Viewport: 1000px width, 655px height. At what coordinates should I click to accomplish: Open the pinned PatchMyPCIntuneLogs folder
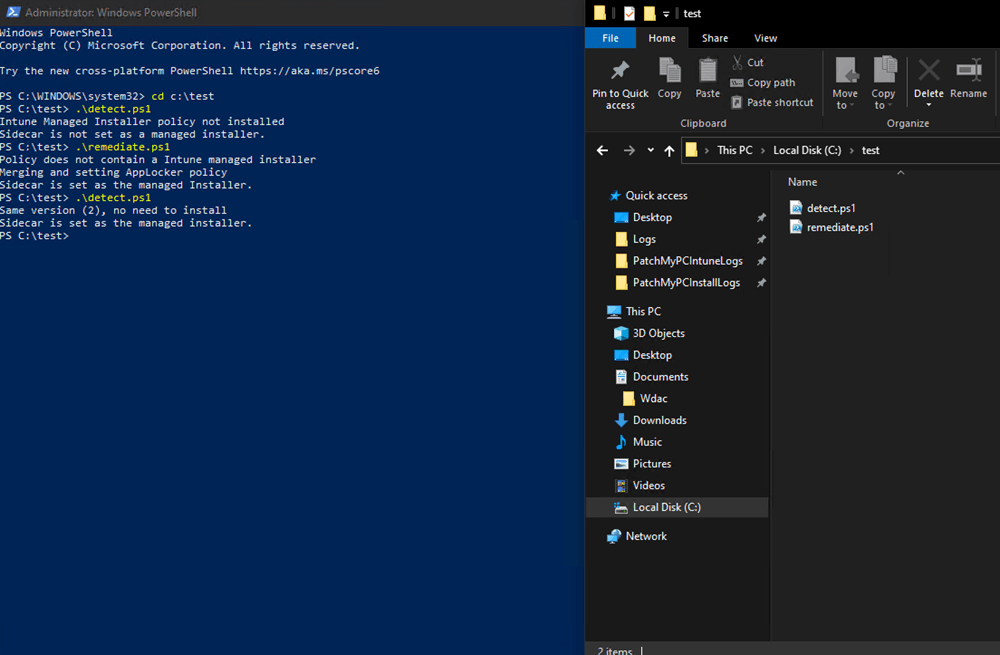click(x=688, y=261)
